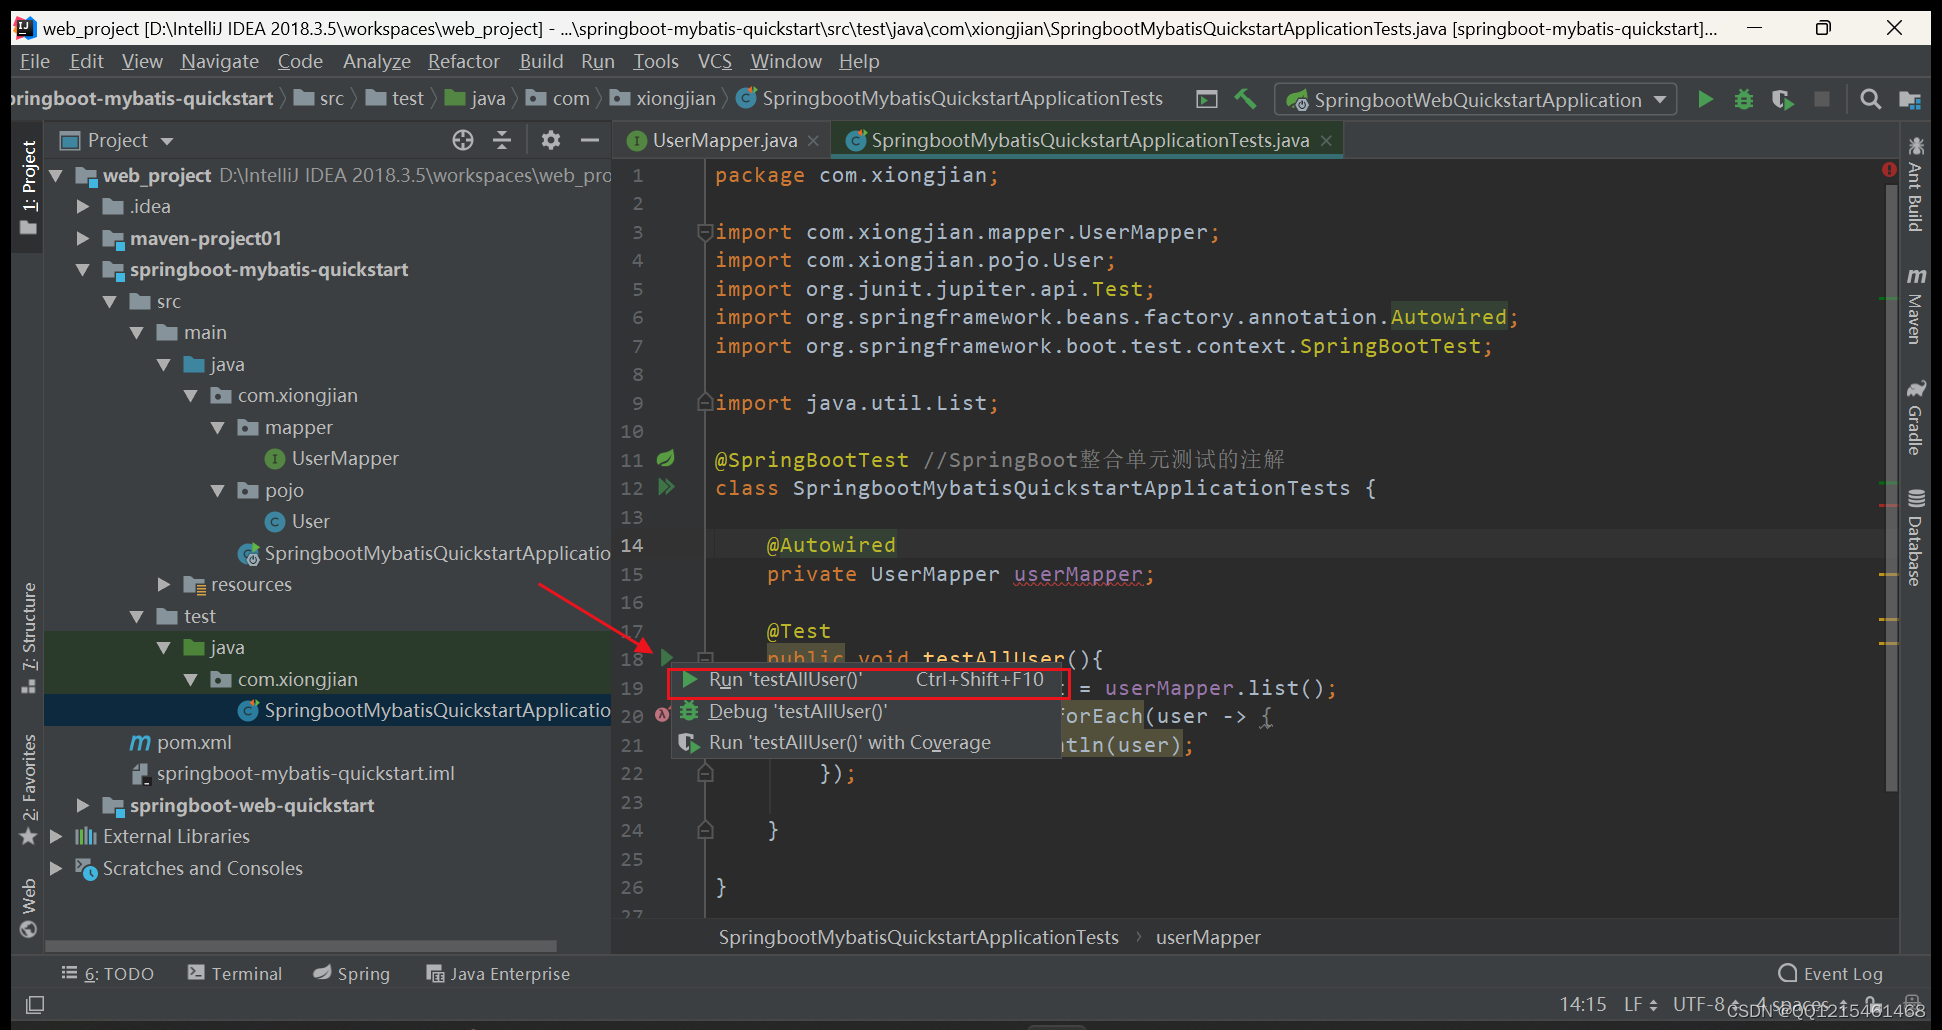Click the Spring bean leaf gutter icon line 11
The width and height of the screenshot is (1942, 1030).
(666, 459)
